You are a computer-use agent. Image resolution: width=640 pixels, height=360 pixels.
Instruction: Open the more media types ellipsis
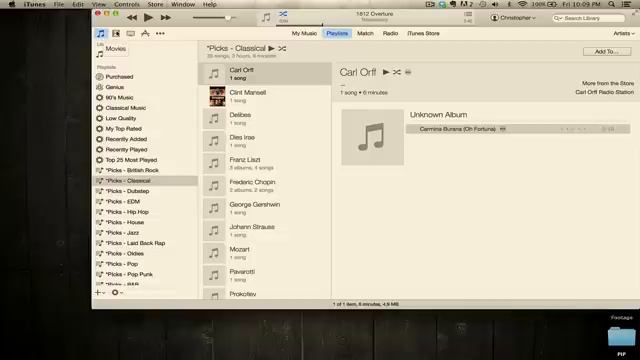(160, 33)
